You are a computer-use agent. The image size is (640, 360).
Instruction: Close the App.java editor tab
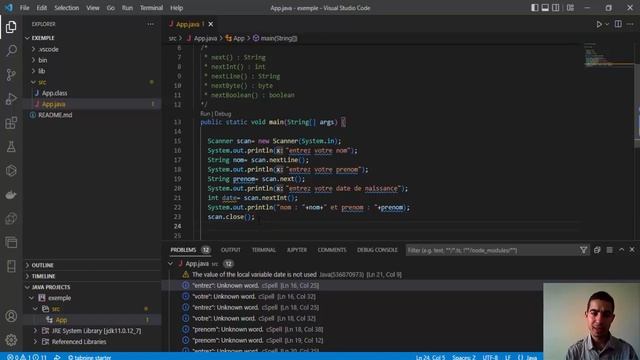[211, 24]
